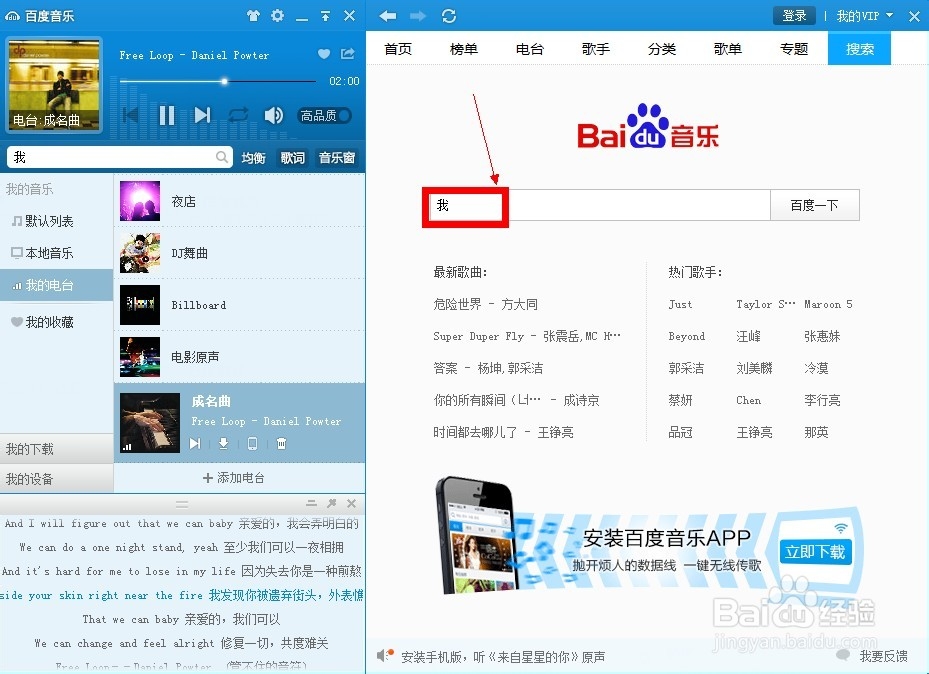Switch to the 电台 tab

(530, 49)
